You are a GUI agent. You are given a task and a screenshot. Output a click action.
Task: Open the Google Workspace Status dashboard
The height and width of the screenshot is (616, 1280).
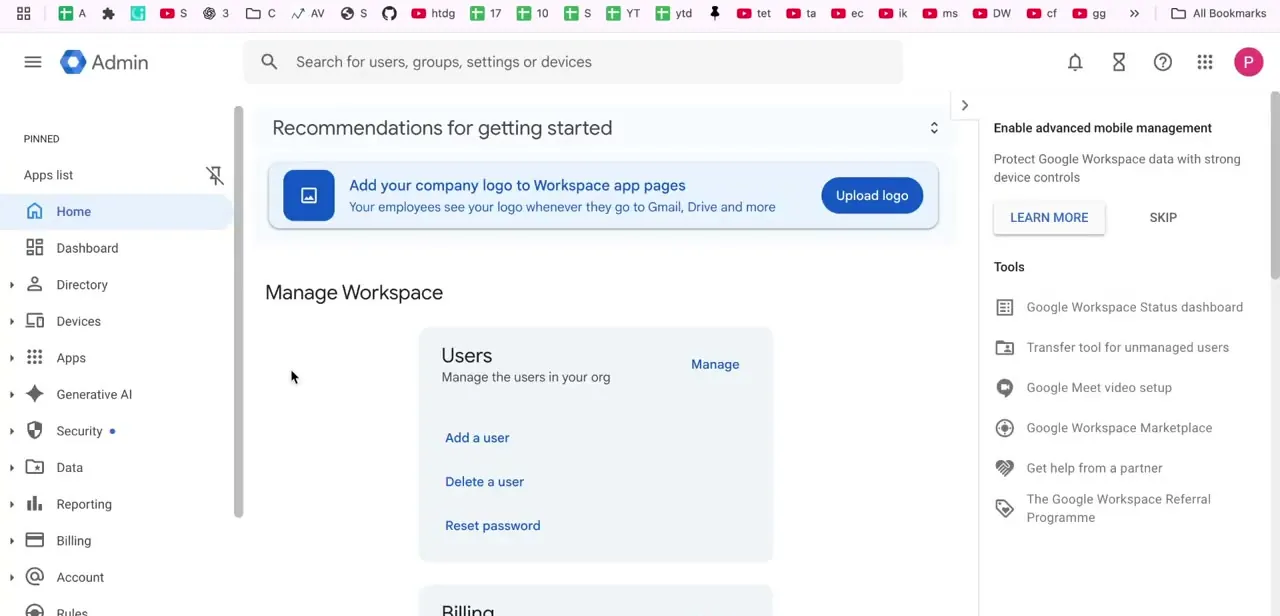pyautogui.click(x=1134, y=307)
